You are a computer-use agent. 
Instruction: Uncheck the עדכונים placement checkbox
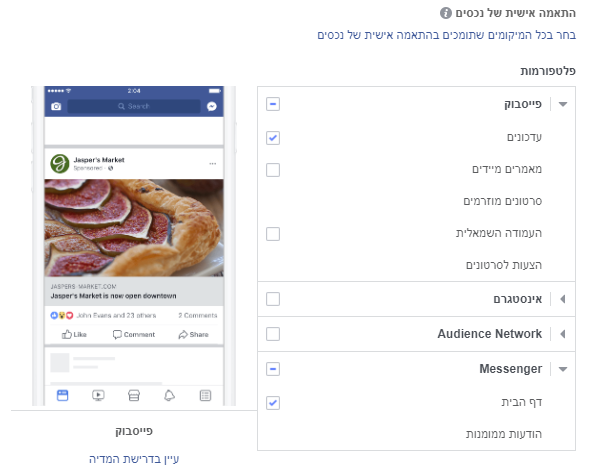pyautogui.click(x=273, y=138)
